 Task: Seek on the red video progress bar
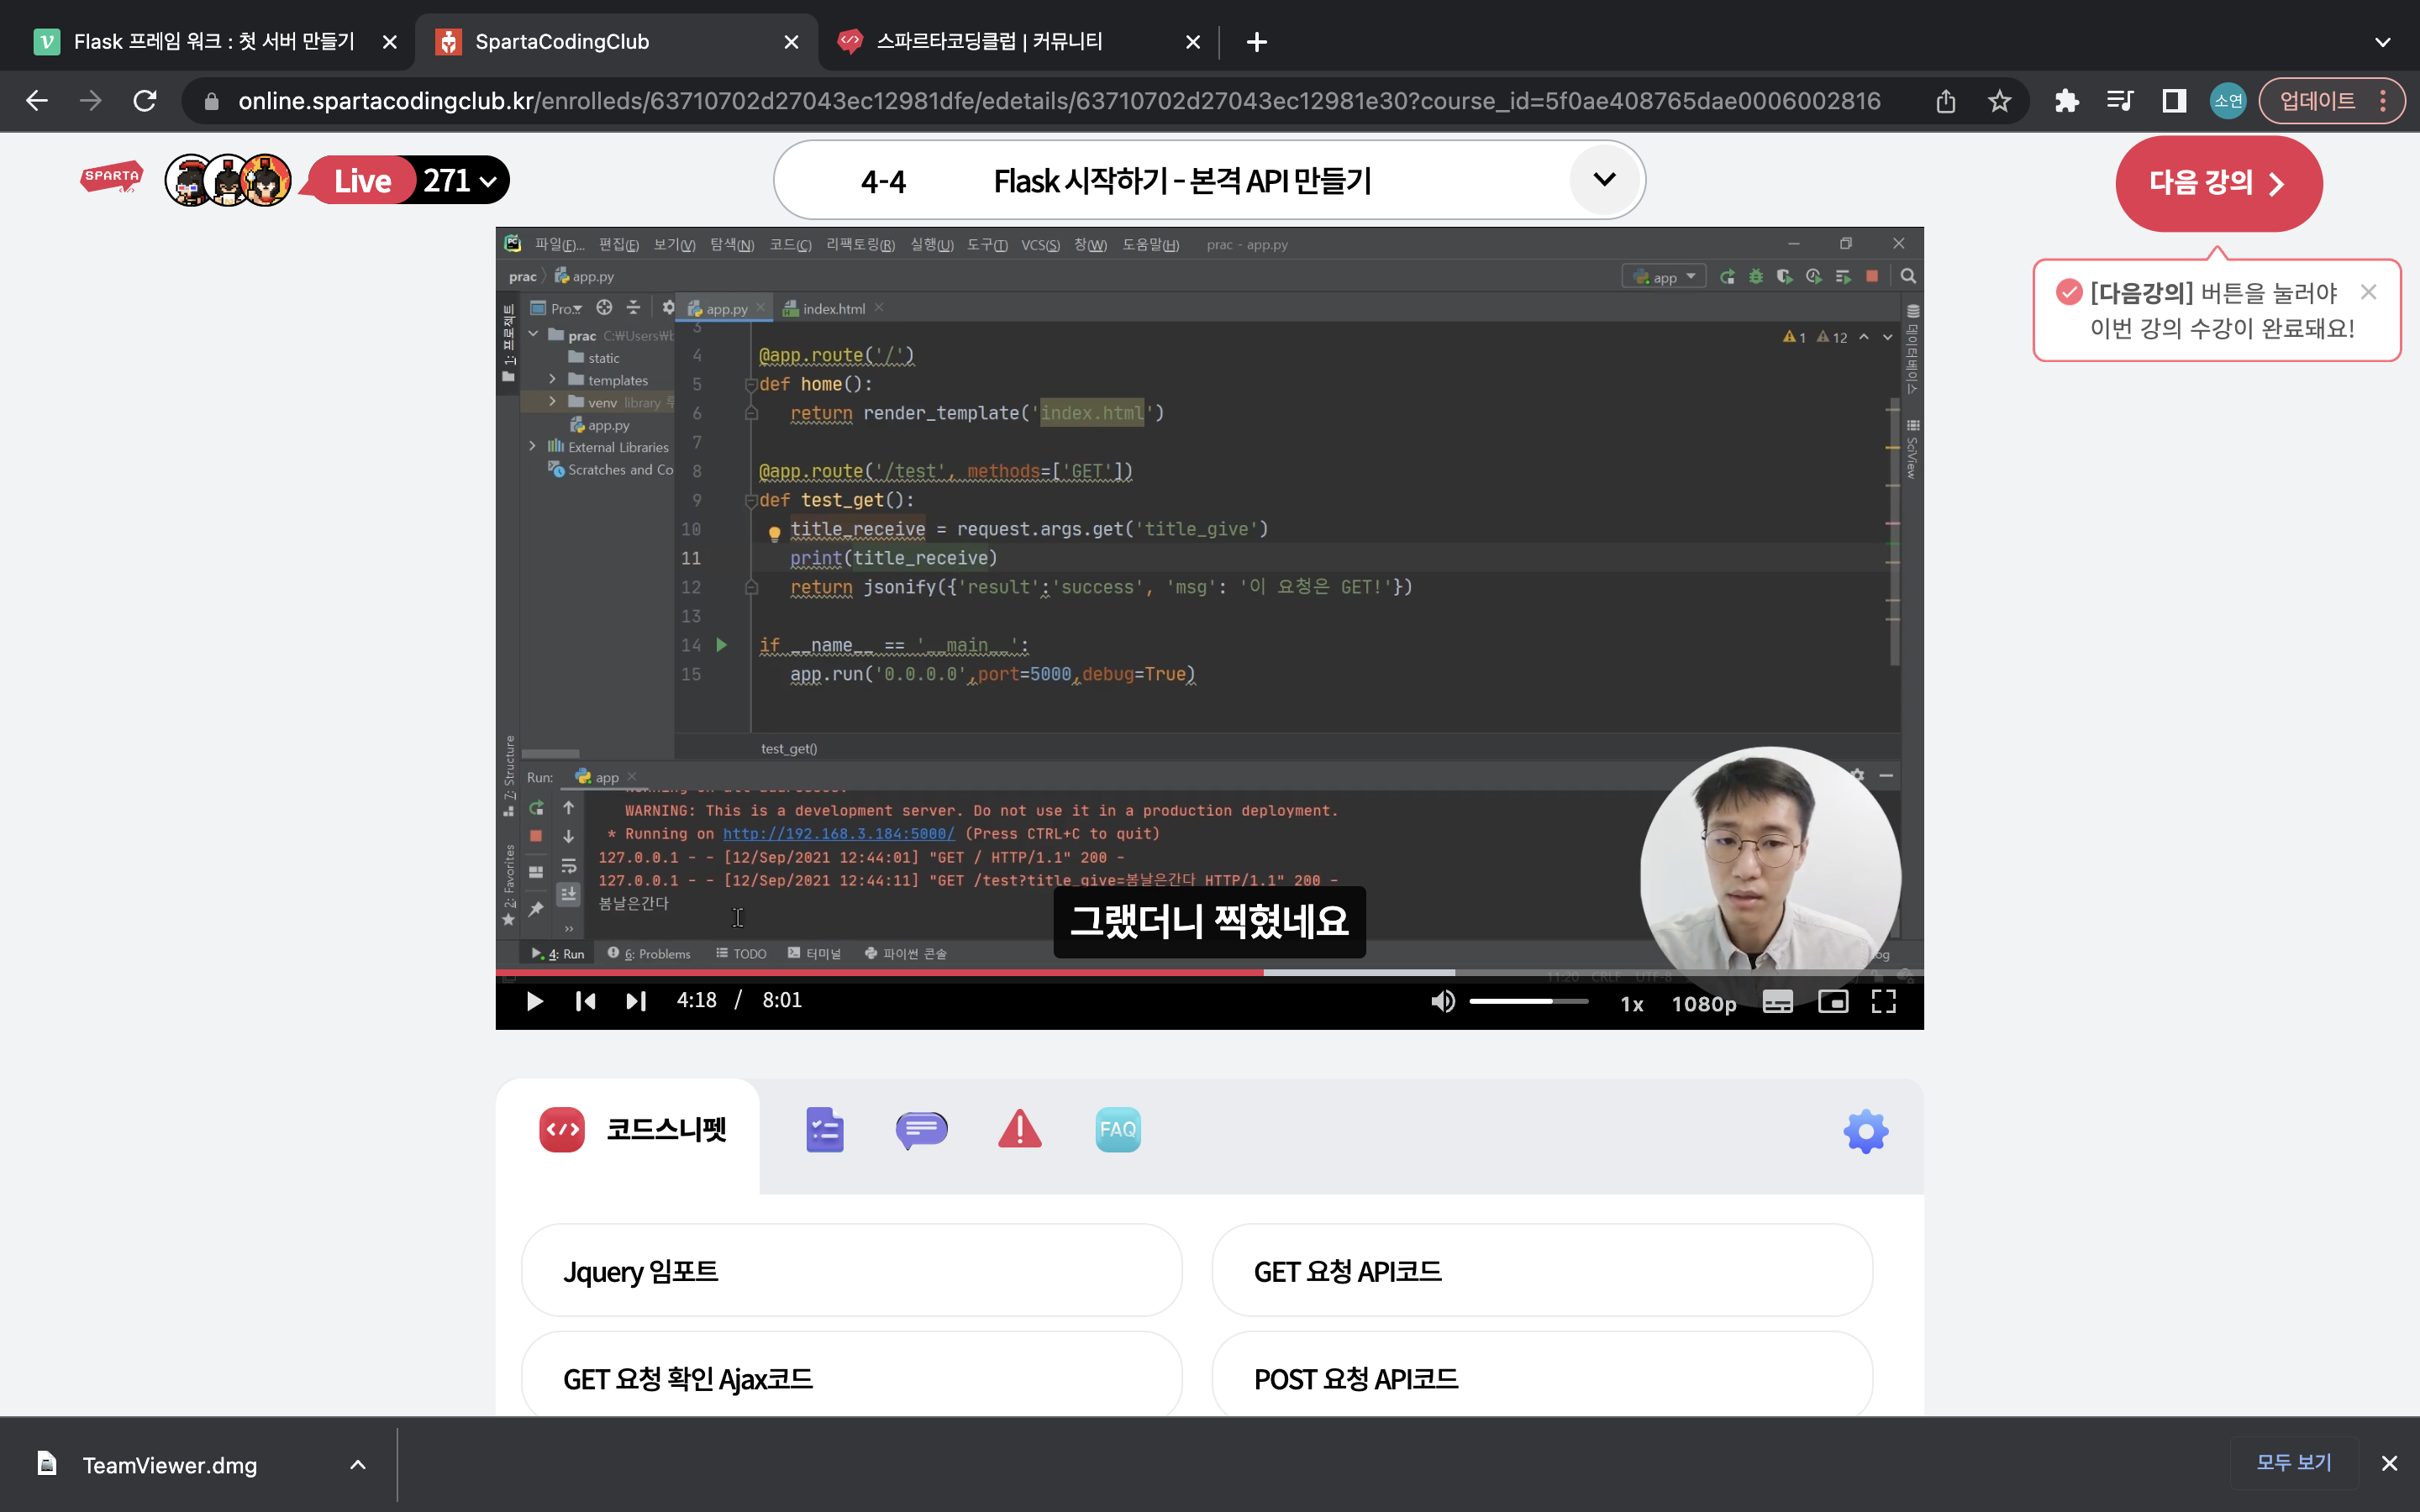click(1209, 972)
